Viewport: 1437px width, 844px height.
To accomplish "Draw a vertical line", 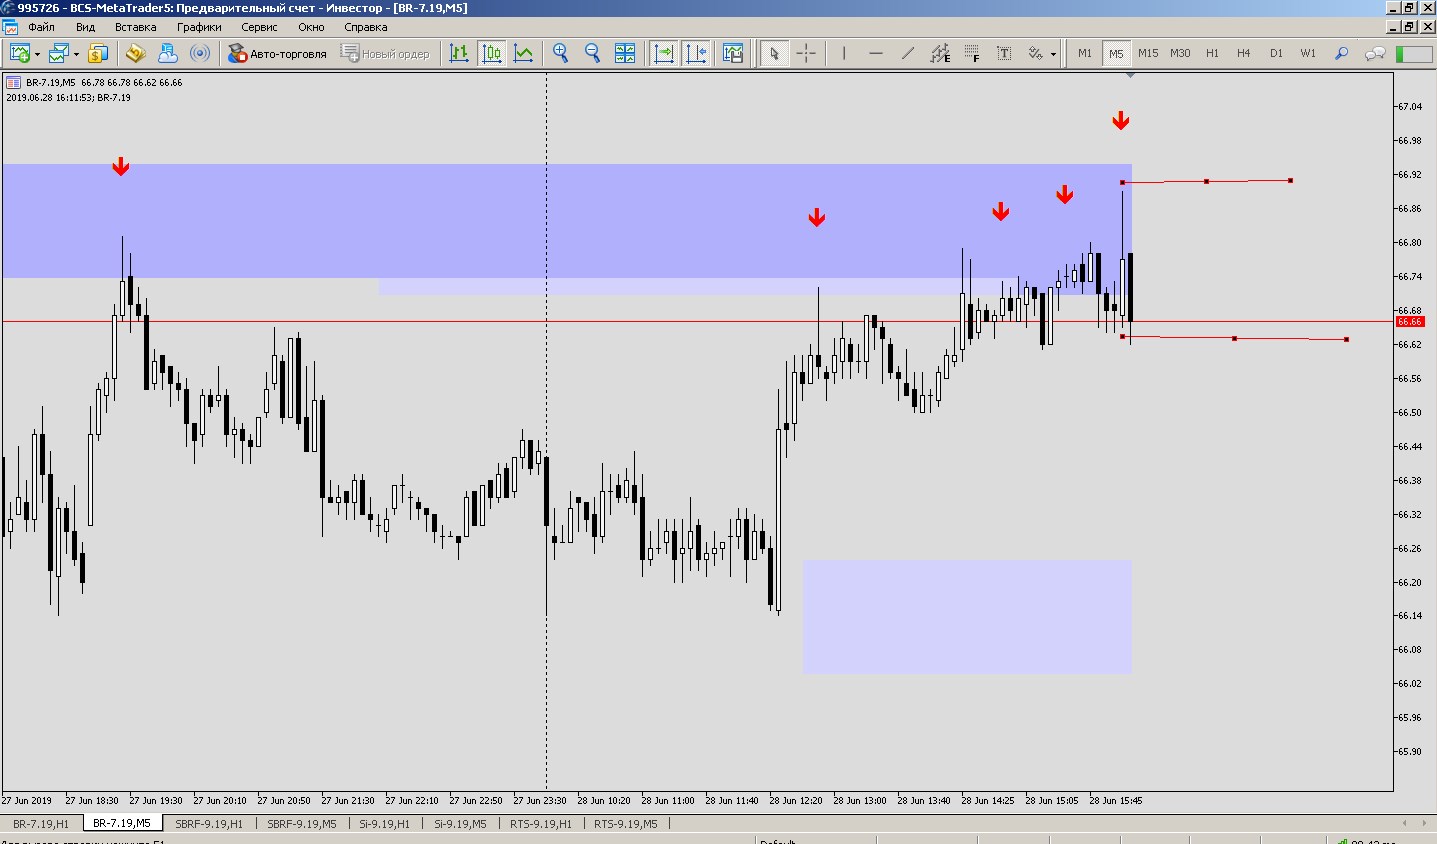I will tap(844, 53).
